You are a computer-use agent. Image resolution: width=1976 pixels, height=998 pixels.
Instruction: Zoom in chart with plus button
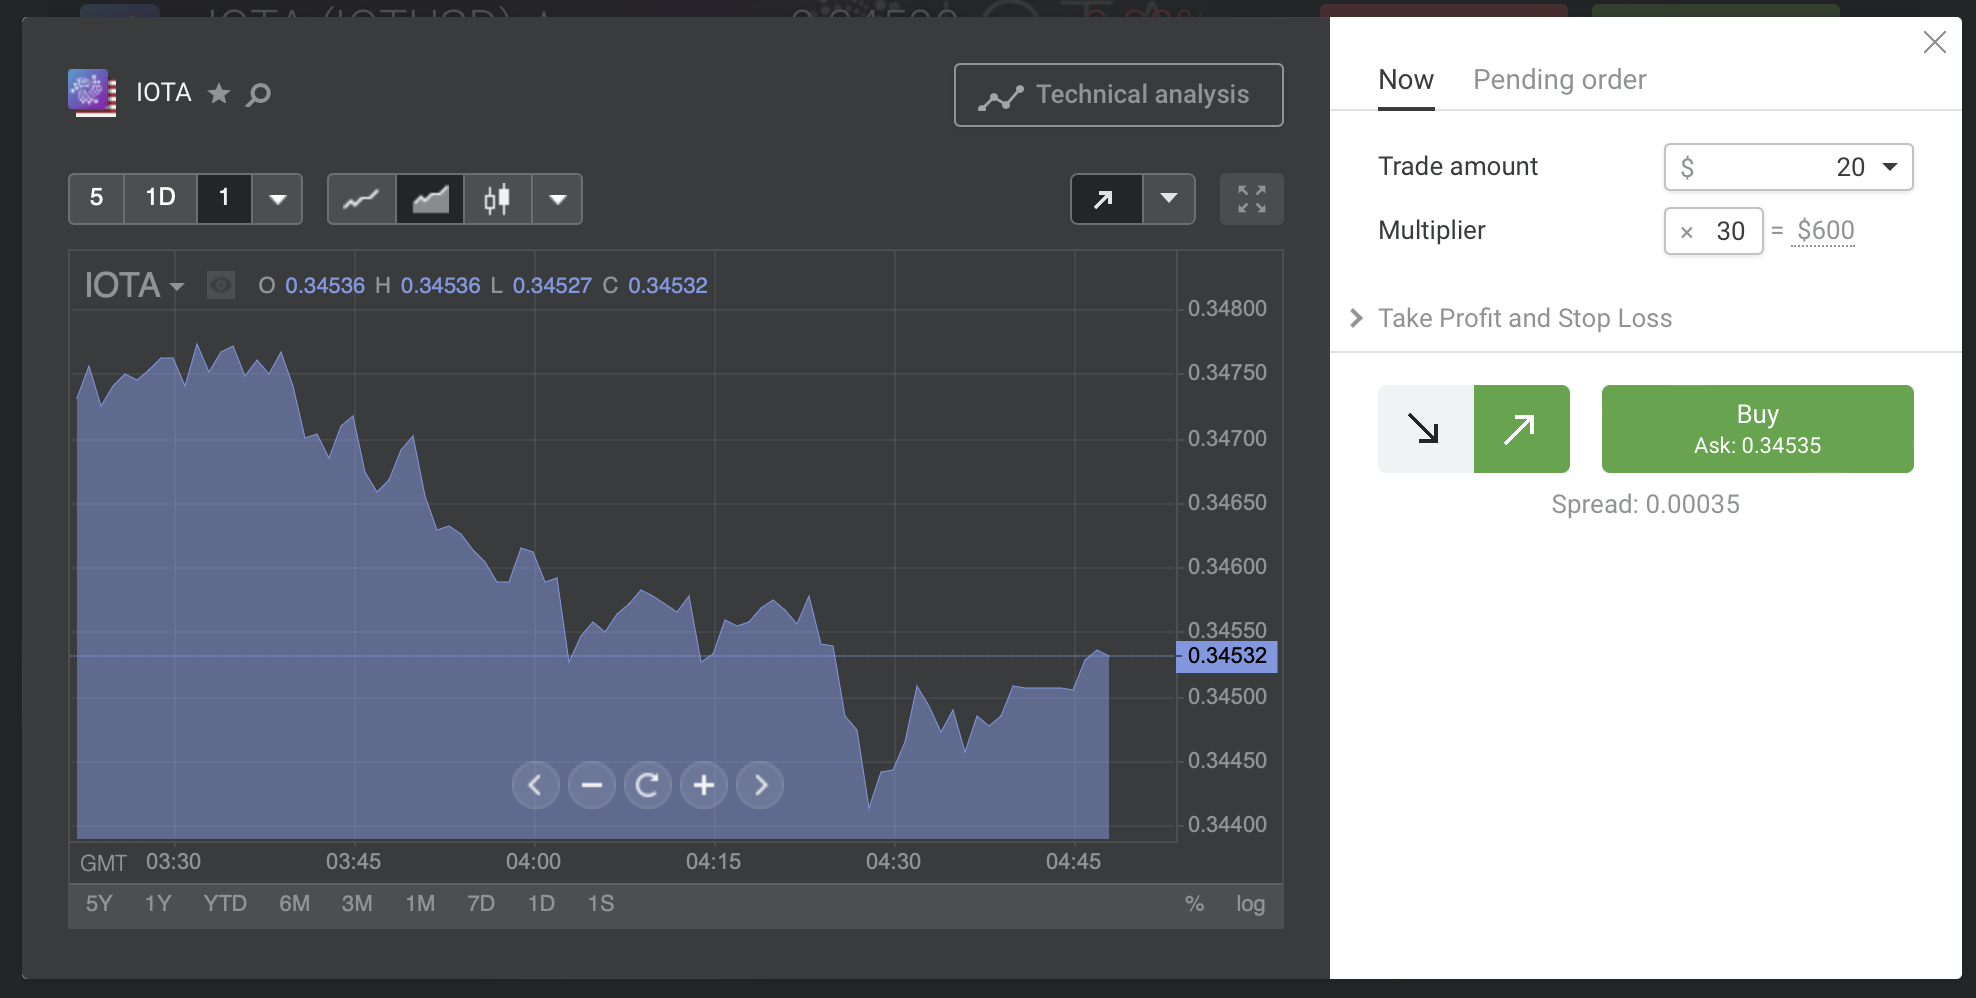(x=704, y=785)
